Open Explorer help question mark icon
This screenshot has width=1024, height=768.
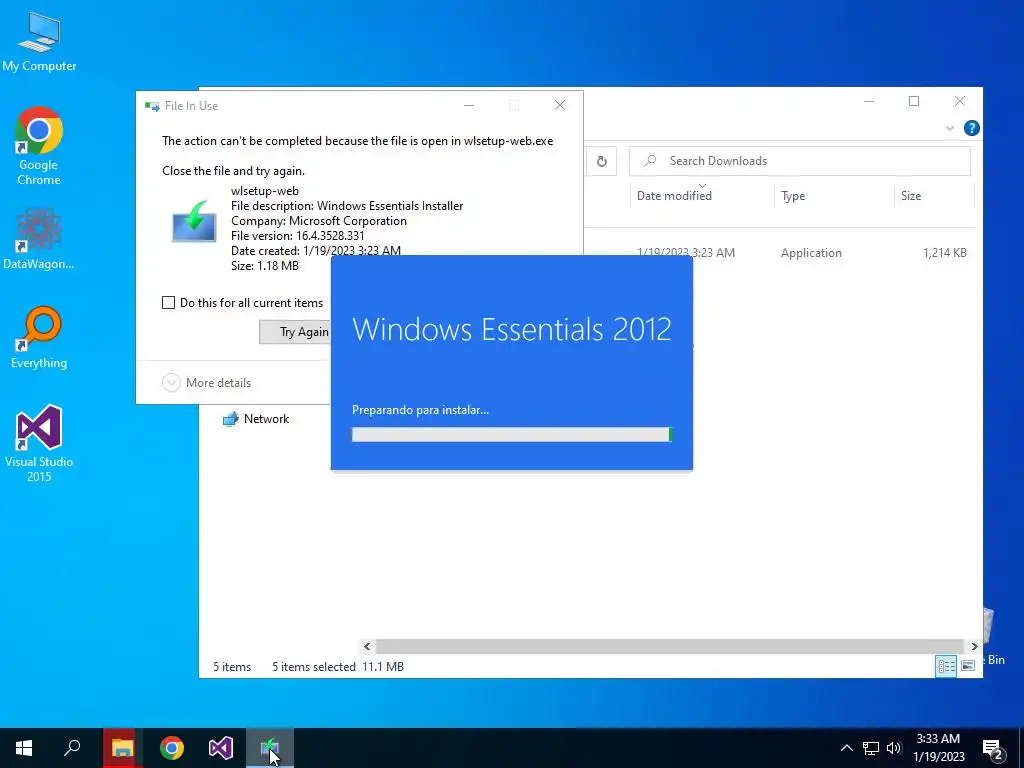pyautogui.click(x=971, y=128)
